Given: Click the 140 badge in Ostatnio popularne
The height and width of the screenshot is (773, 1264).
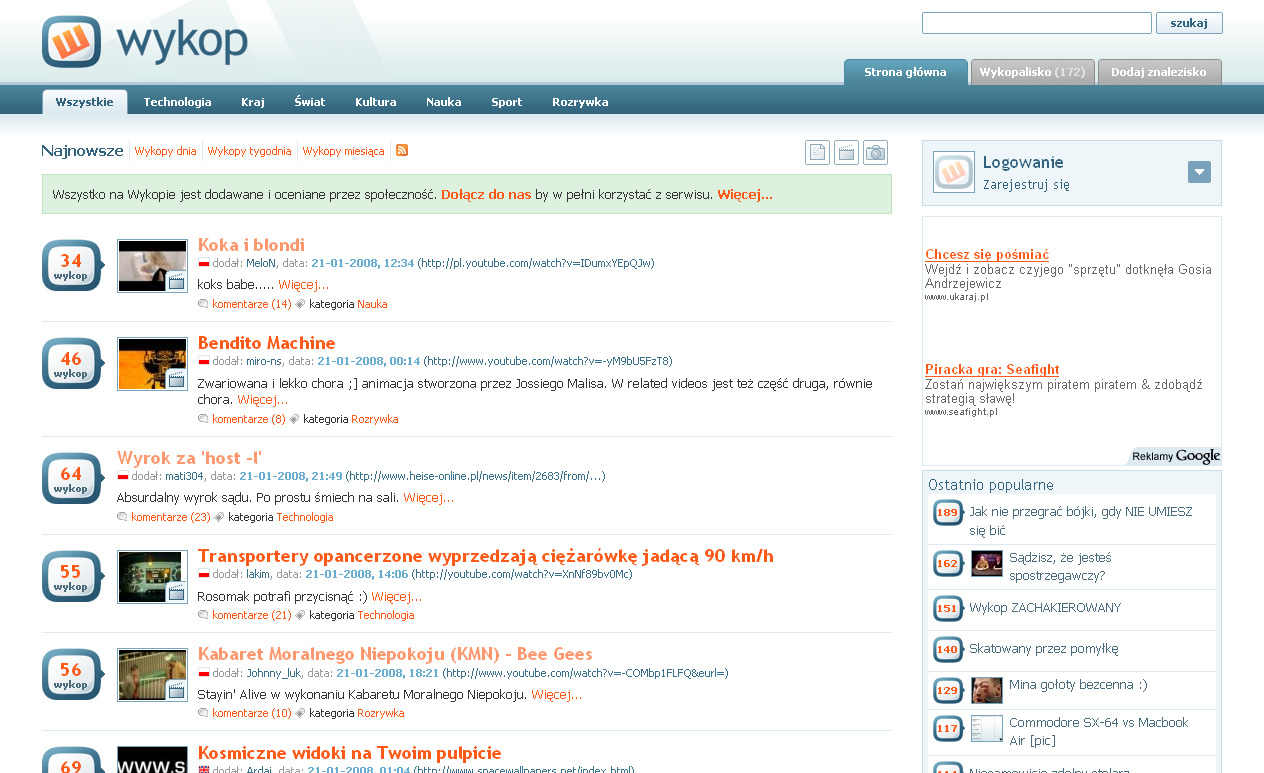Looking at the screenshot, I should tap(947, 650).
